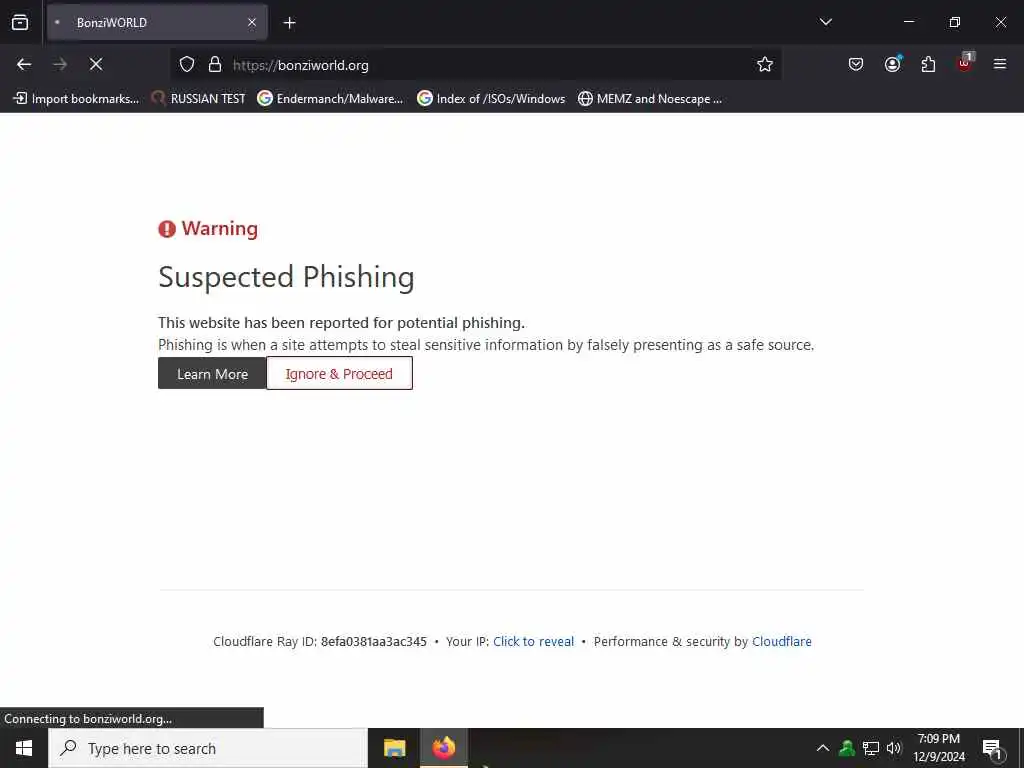Open uBlock Origin extension icon
The image size is (1024, 768).
(965, 63)
